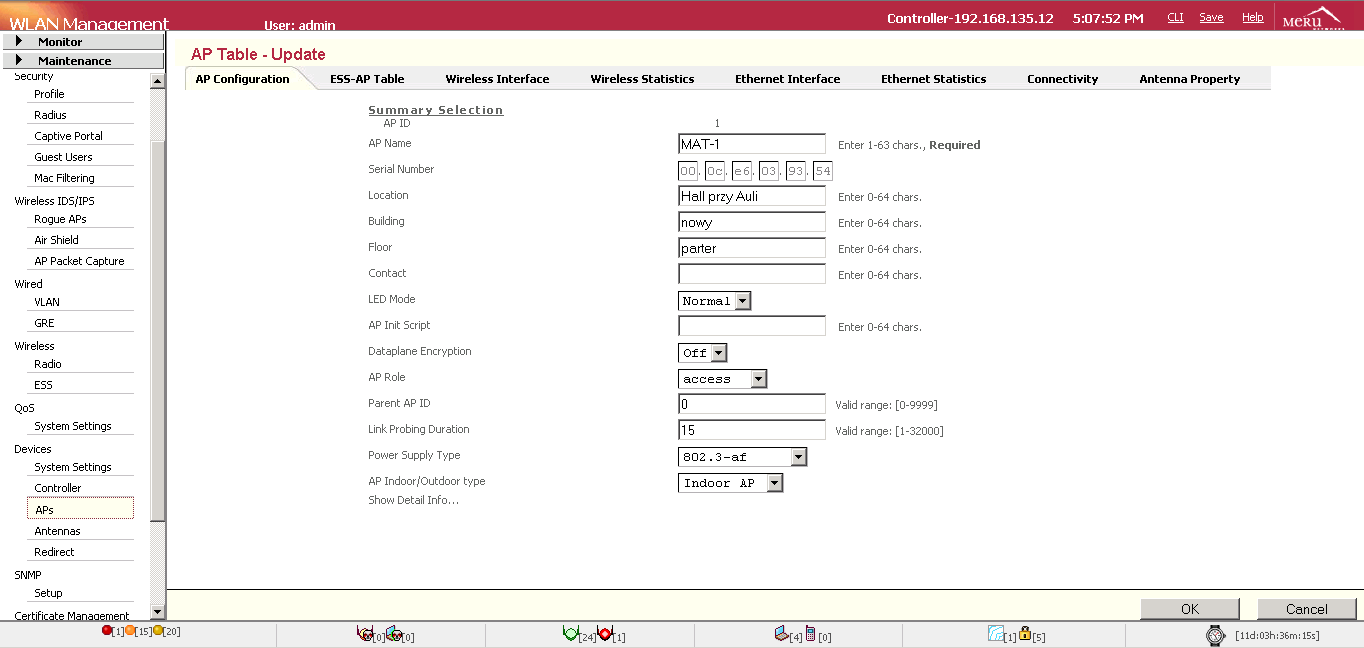Open the Wireless Statistics tab
1364x648 pixels.
pos(642,79)
